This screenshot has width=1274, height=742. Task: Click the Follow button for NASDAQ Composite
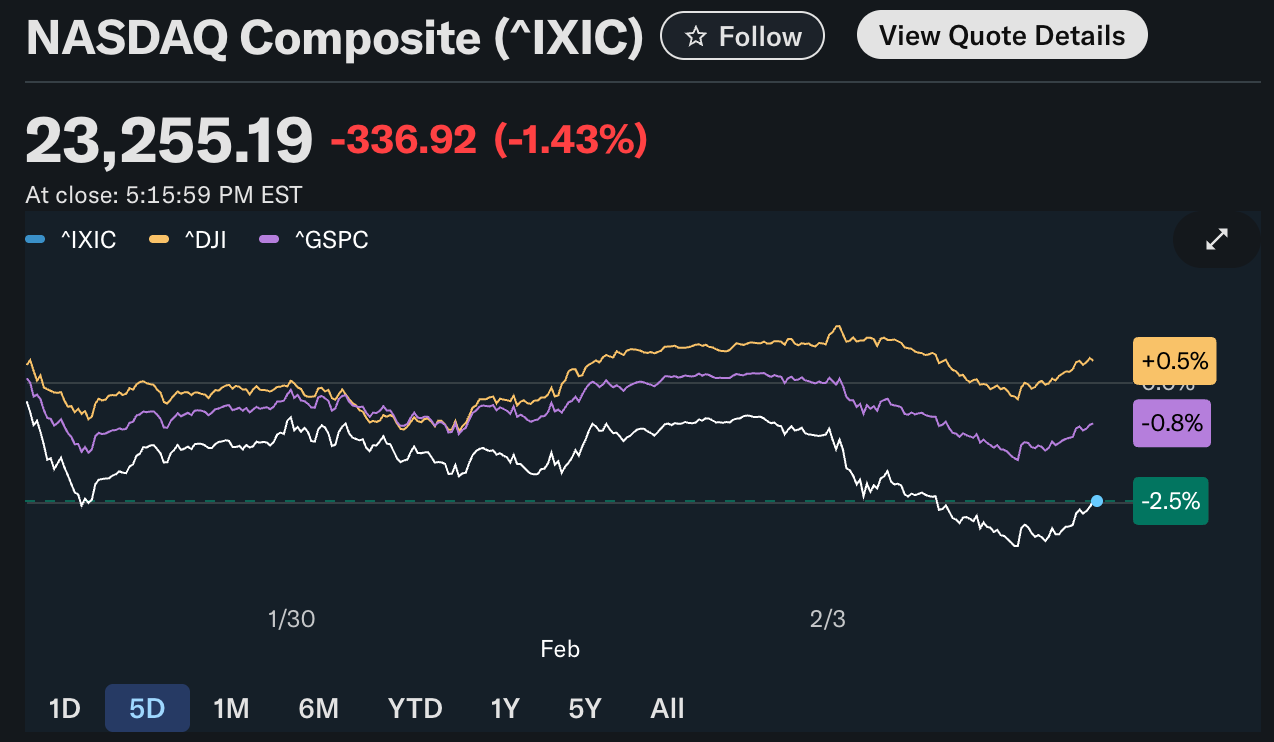pyautogui.click(x=742, y=35)
